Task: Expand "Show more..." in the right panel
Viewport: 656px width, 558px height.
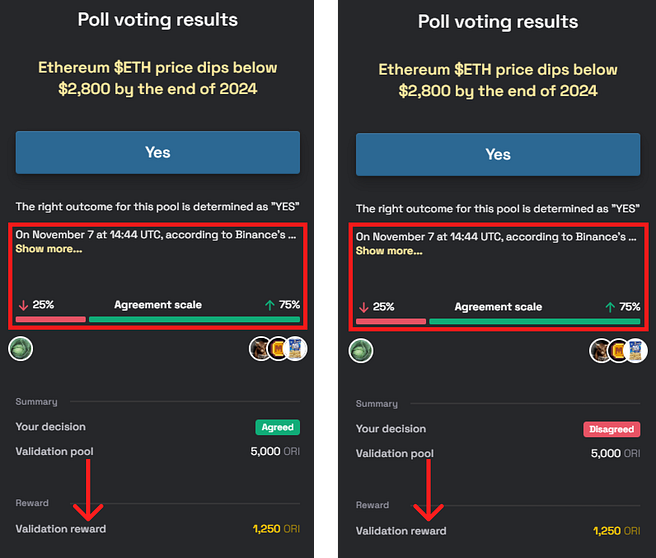Action: pyautogui.click(x=389, y=251)
